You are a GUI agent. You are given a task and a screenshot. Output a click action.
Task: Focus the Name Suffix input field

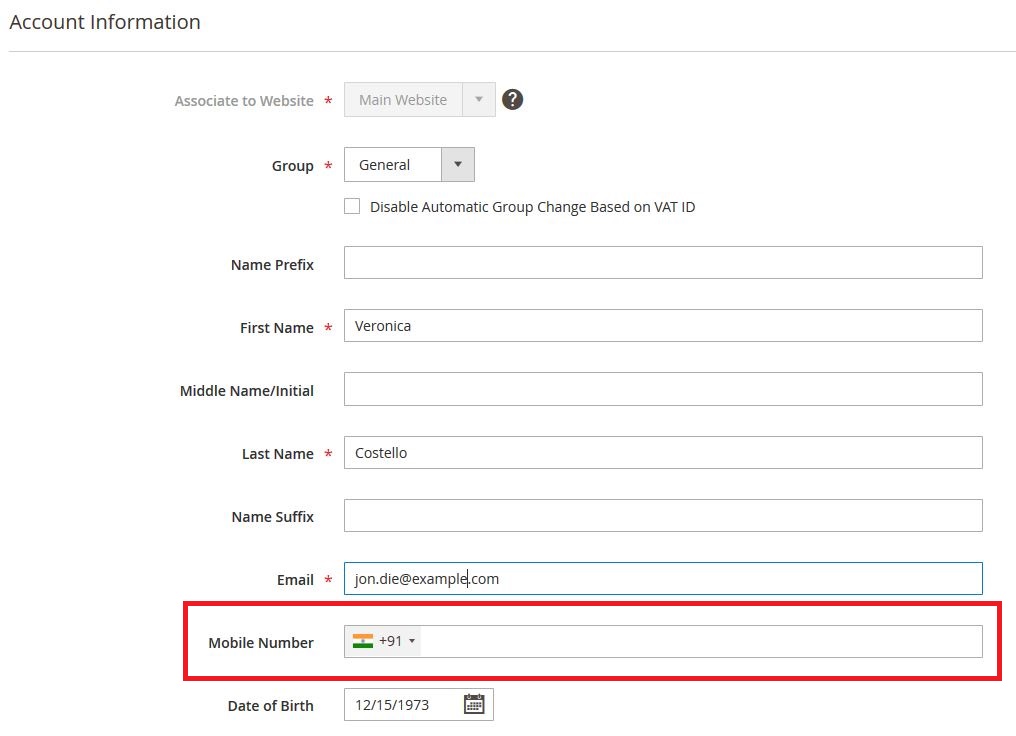(662, 516)
